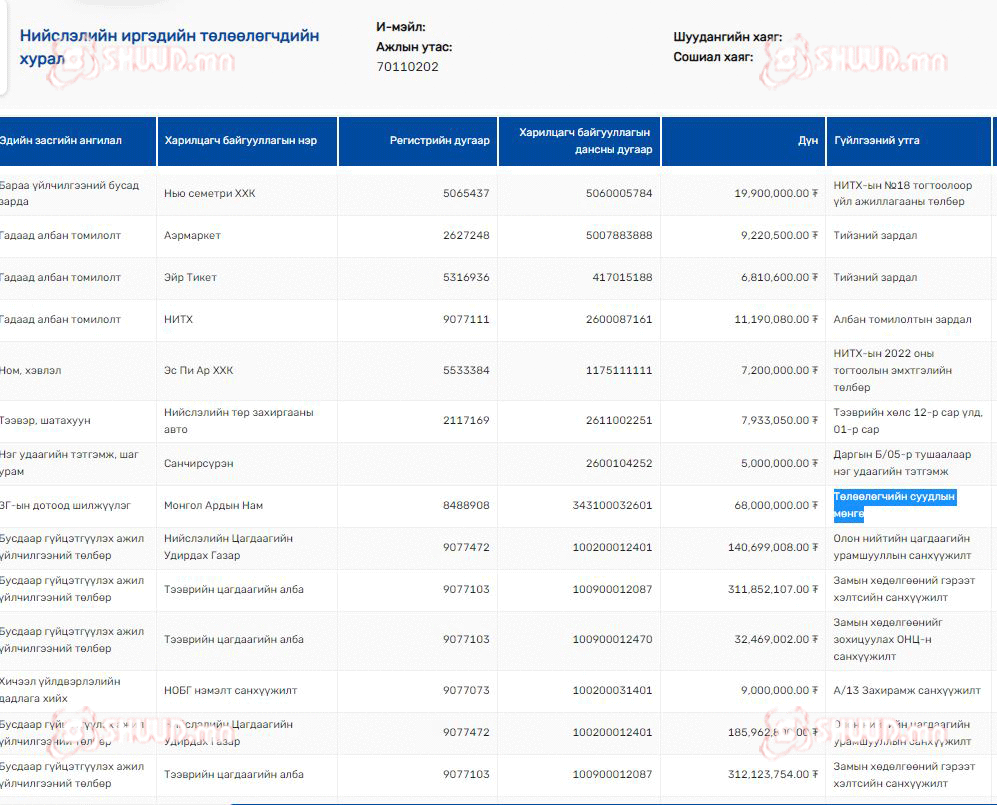Viewport: 997px width, 805px height.
Task: Click Харилцагч байгууллагын дансны дугаар header
Action: 585,141
